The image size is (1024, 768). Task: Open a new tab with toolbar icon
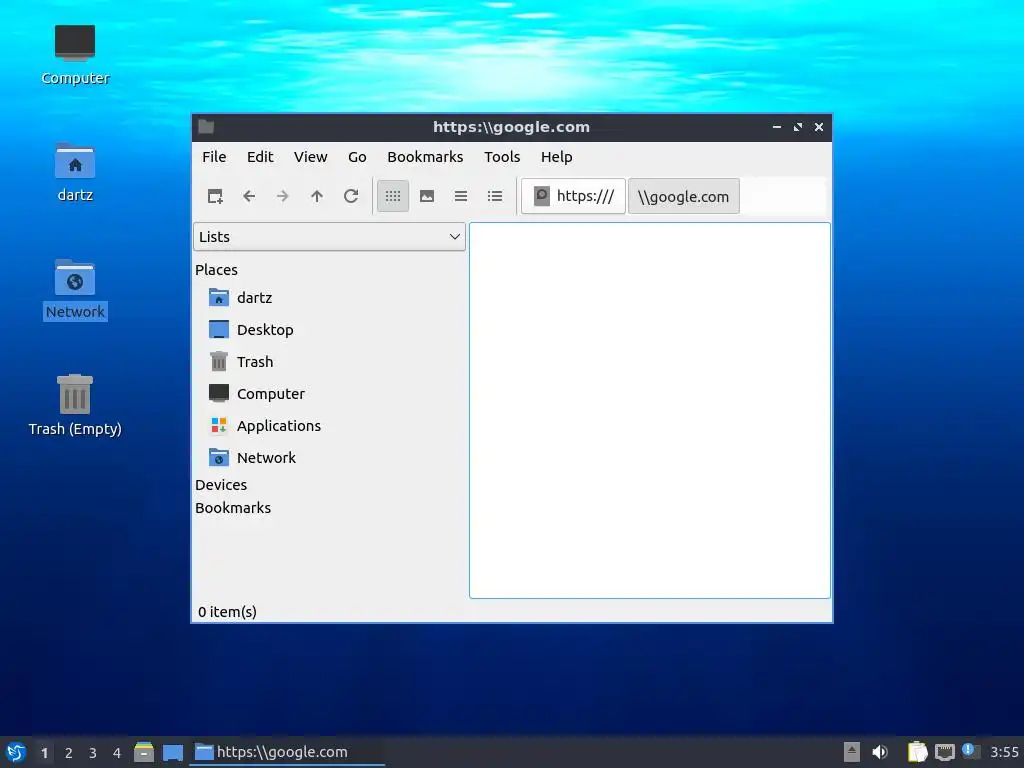point(215,196)
